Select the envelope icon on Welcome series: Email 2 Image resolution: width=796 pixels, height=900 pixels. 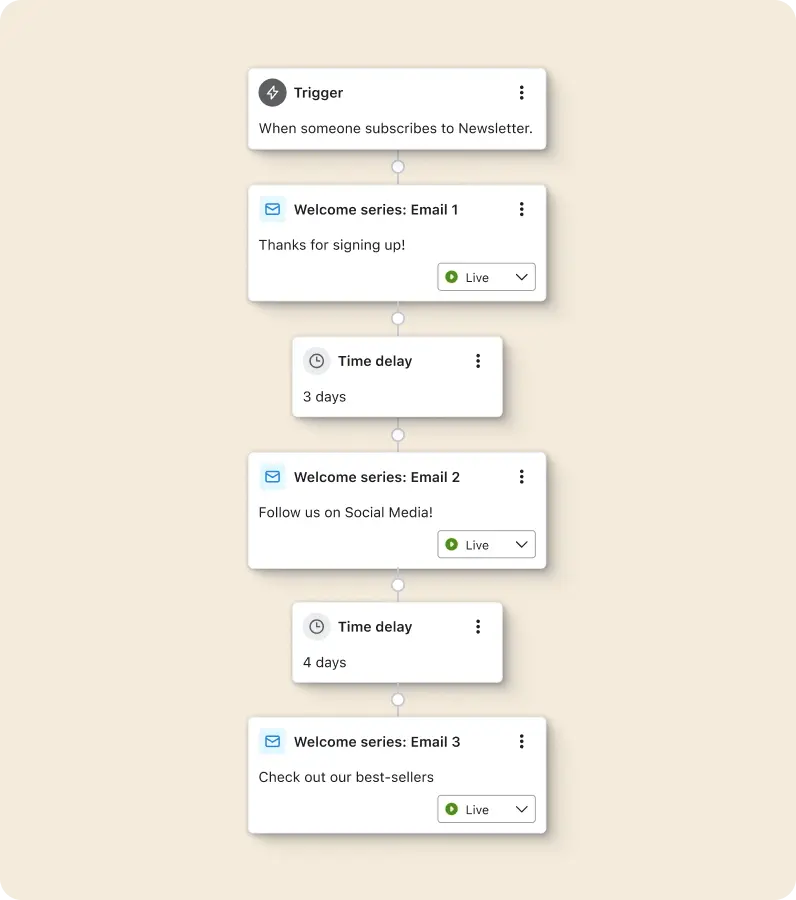coord(272,477)
